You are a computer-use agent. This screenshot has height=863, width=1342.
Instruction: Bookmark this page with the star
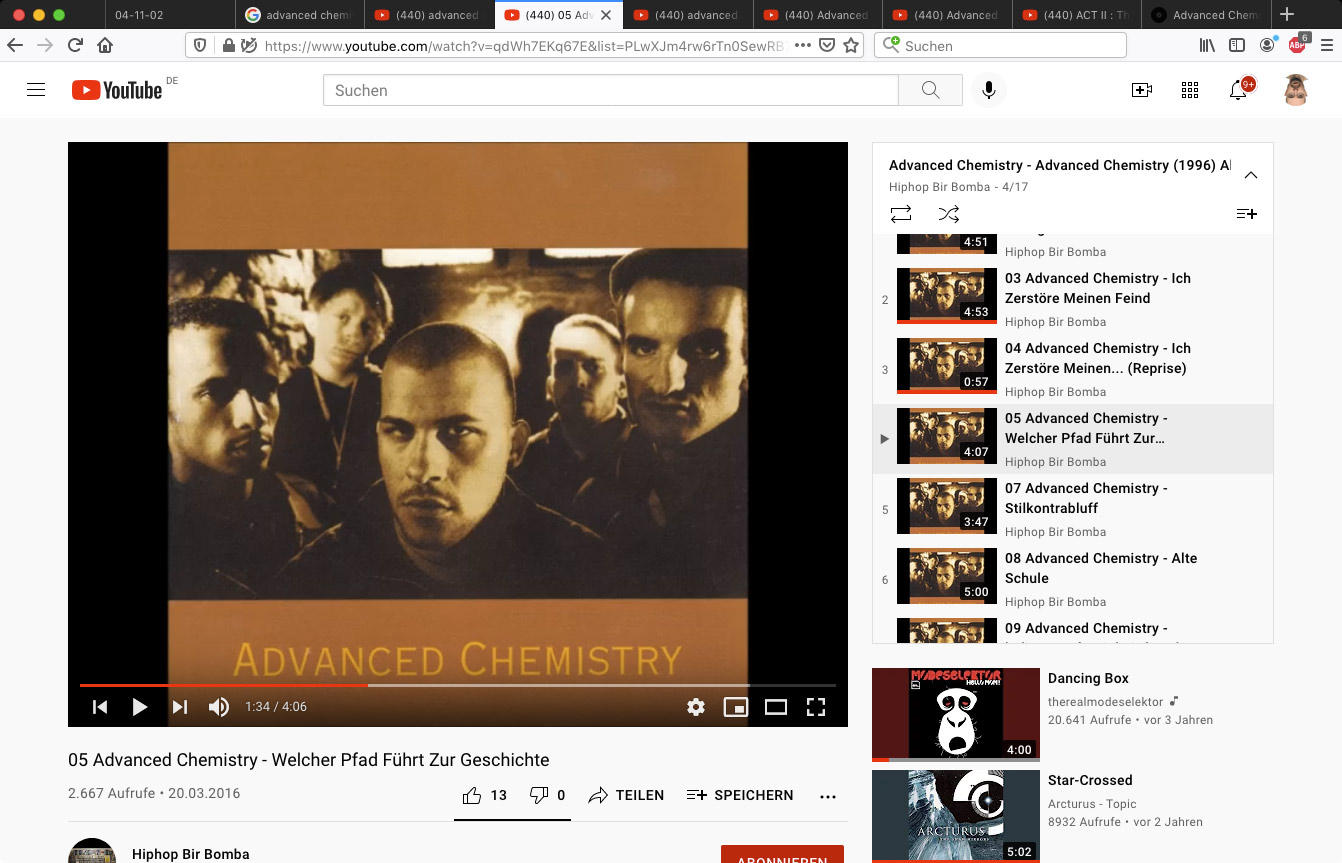click(x=851, y=45)
